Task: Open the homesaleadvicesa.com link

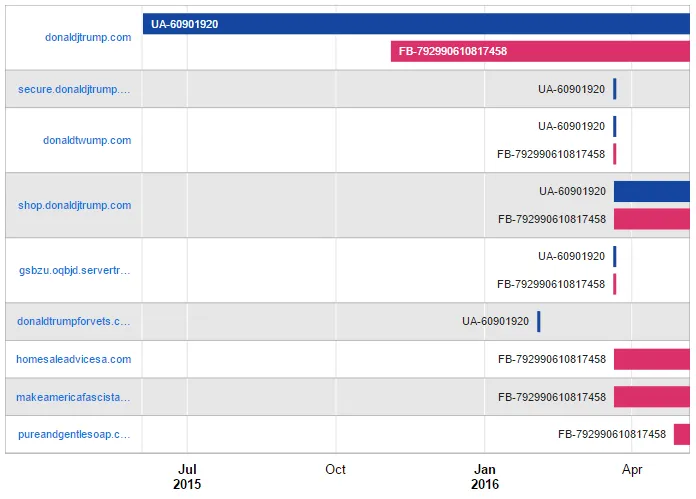Action: click(x=74, y=359)
